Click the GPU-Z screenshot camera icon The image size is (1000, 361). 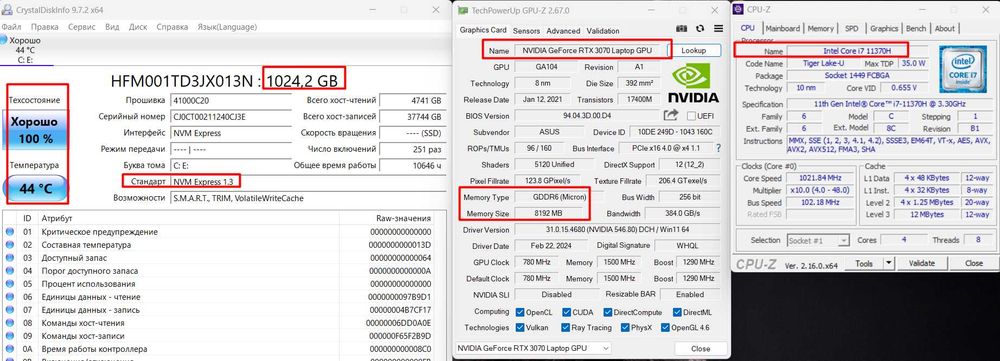tap(682, 29)
